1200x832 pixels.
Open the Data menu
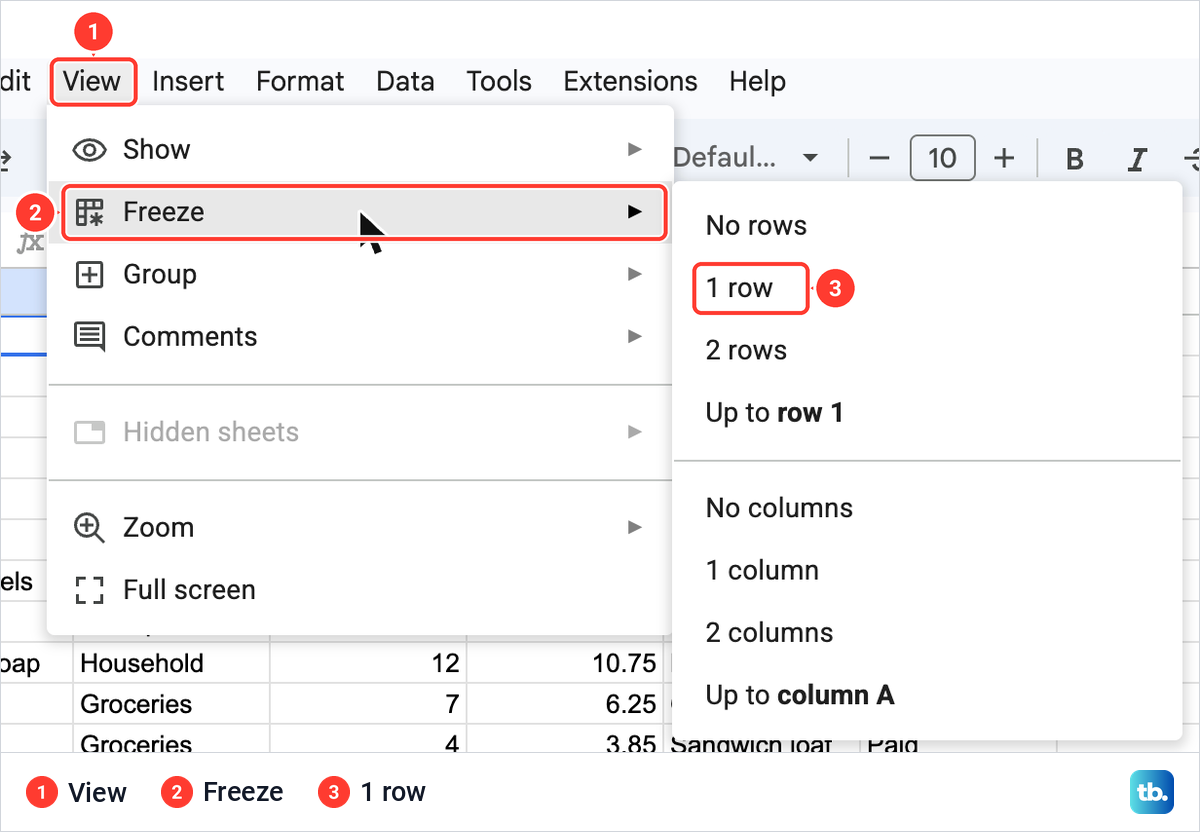pyautogui.click(x=405, y=81)
